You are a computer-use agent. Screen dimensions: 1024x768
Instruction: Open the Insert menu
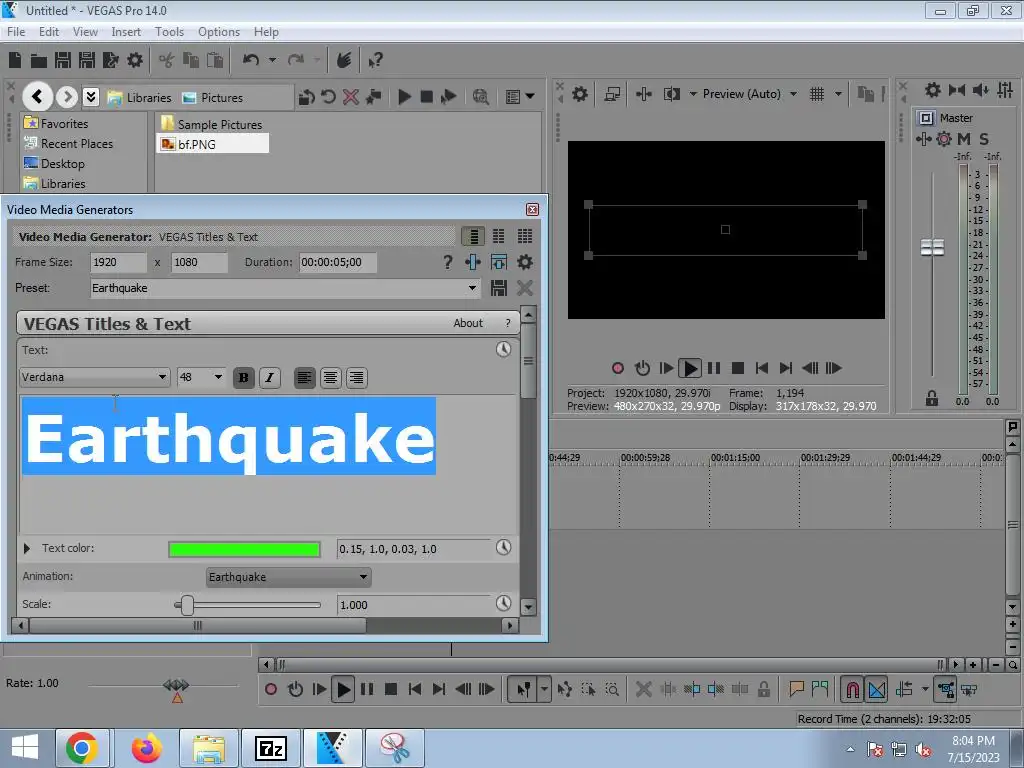[126, 31]
